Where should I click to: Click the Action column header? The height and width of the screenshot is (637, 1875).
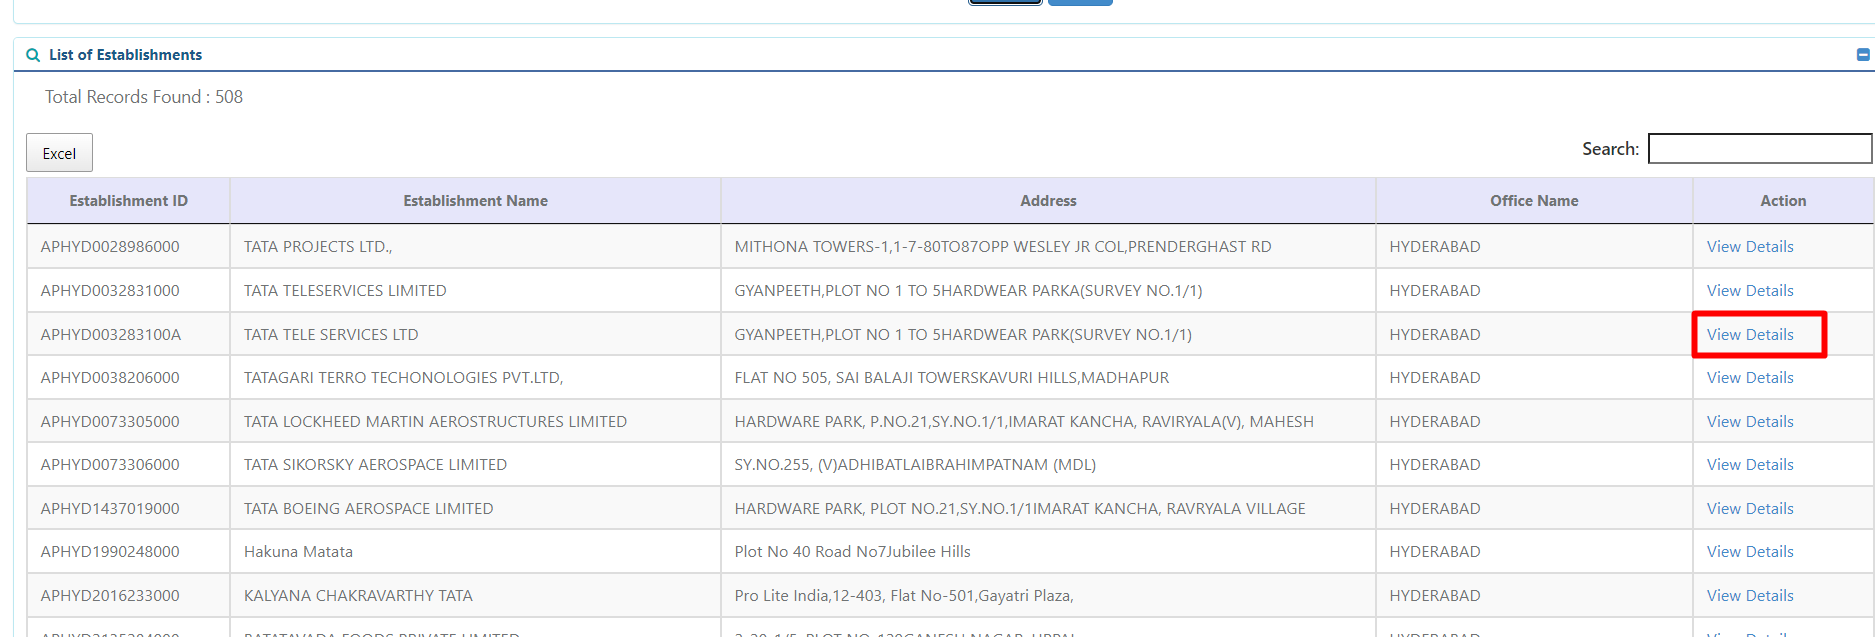pyautogui.click(x=1783, y=201)
